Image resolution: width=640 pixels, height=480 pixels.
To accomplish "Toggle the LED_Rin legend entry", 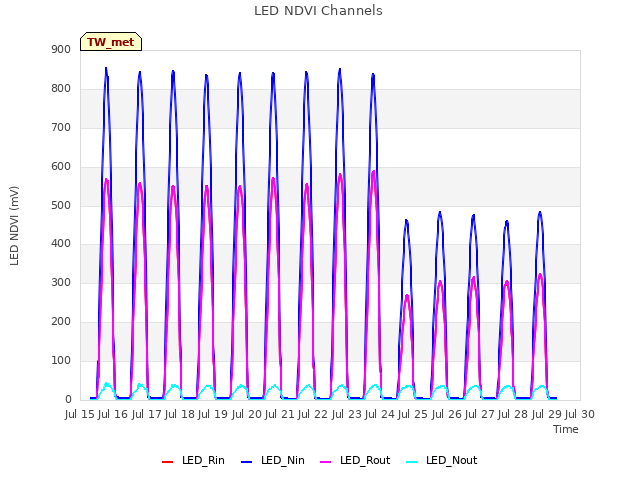I will pyautogui.click(x=193, y=461).
